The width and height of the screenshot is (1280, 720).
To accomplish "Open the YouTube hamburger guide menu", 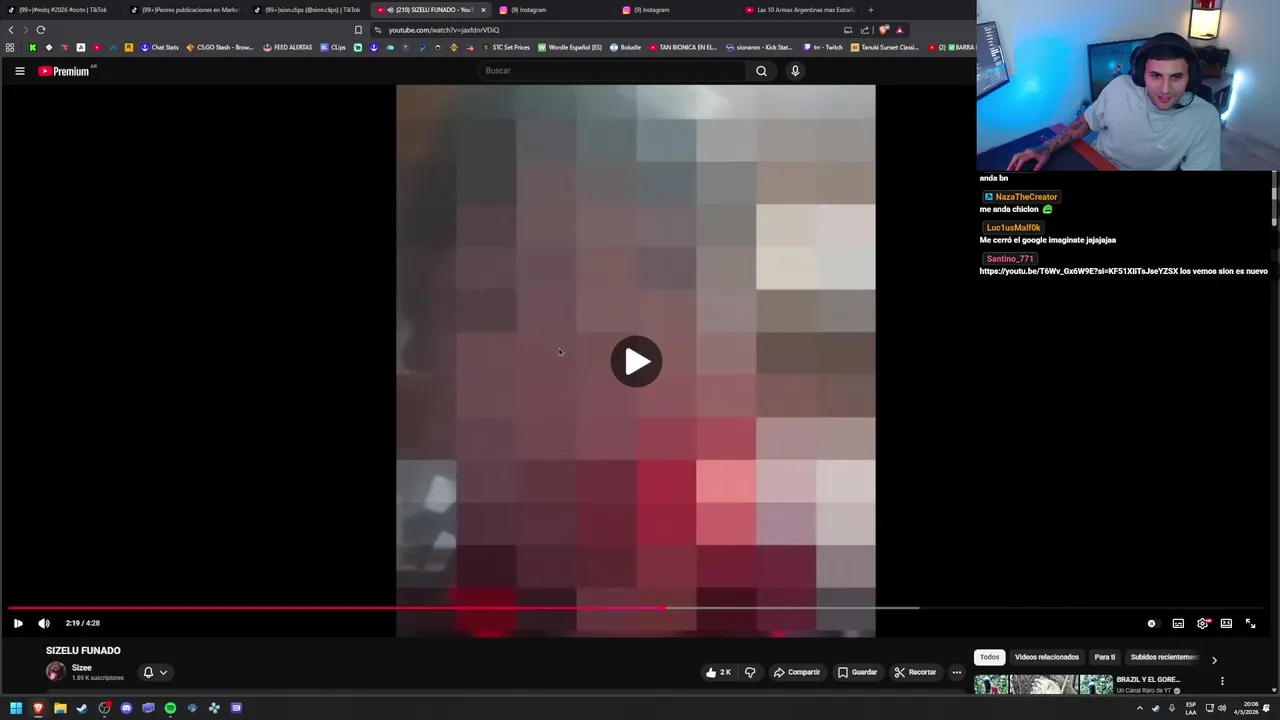I will (x=19, y=71).
